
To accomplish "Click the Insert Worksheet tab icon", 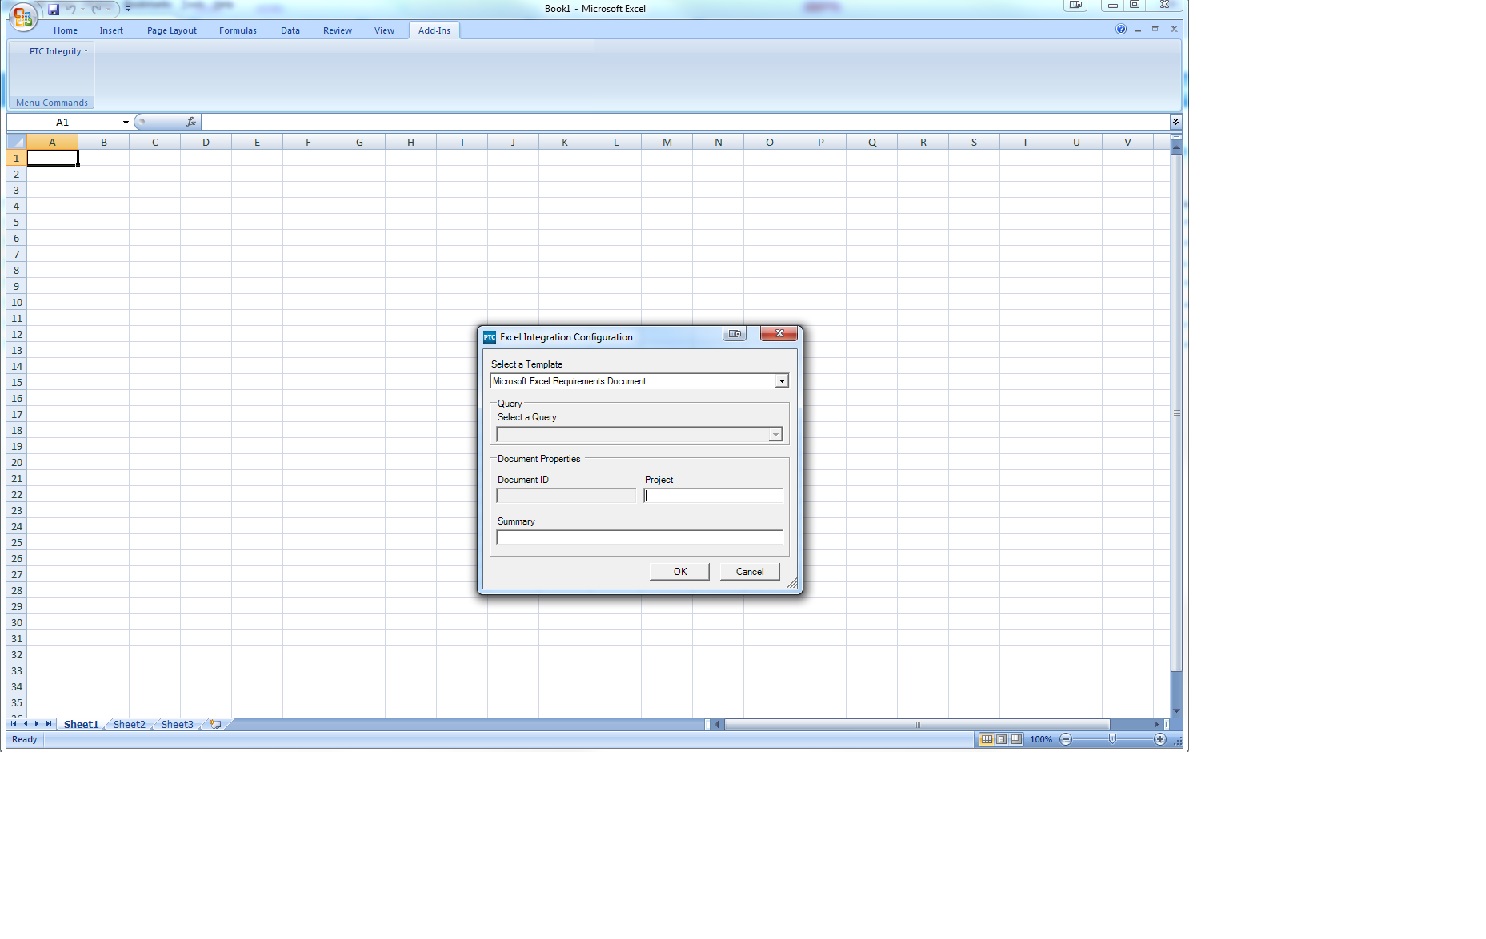I will pos(215,724).
